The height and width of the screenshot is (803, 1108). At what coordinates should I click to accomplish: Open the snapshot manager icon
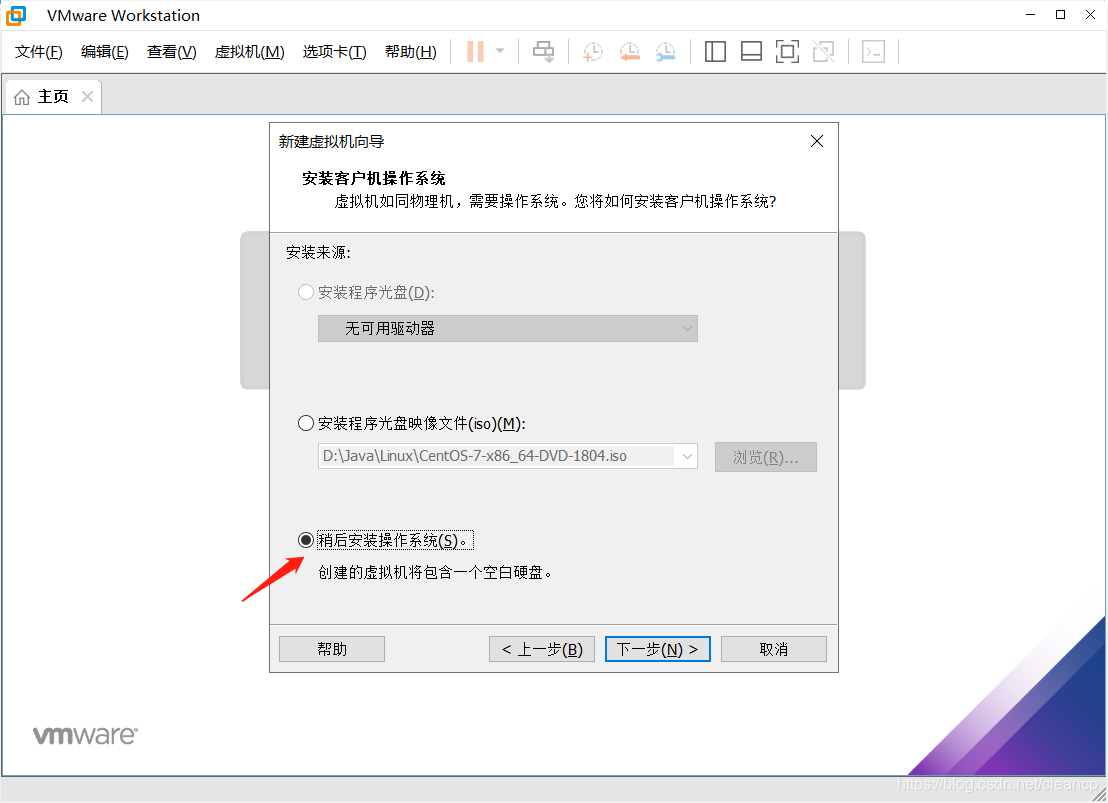tap(666, 52)
